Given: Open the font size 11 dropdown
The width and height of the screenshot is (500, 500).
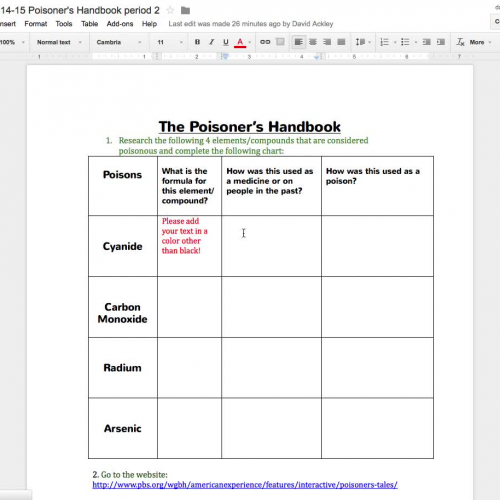Looking at the screenshot, I should 170,42.
